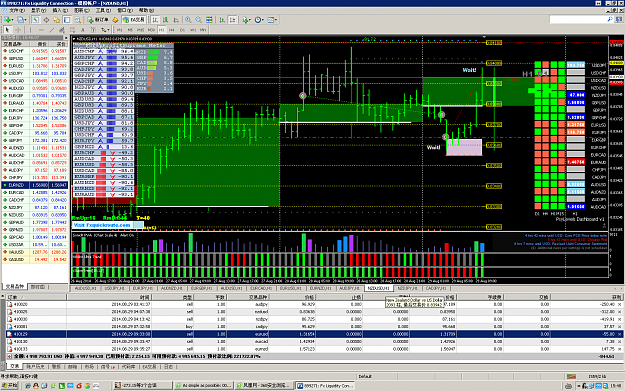Switch chart to candlesticks type
The image size is (625, 391).
coord(165,20)
